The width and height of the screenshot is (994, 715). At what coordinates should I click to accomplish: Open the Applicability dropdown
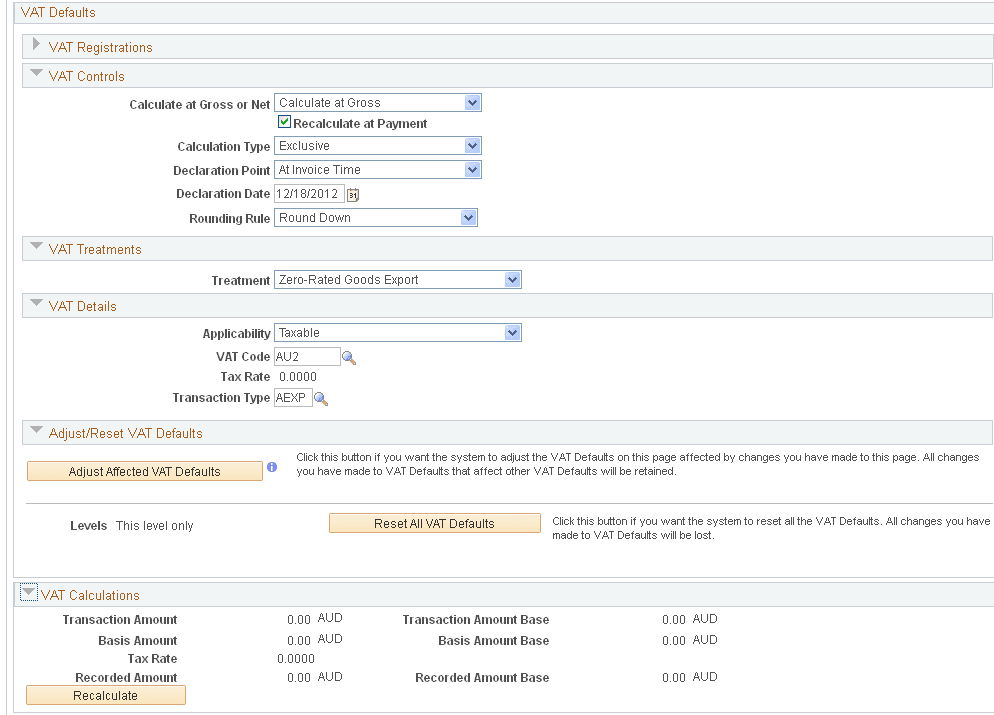click(x=513, y=332)
